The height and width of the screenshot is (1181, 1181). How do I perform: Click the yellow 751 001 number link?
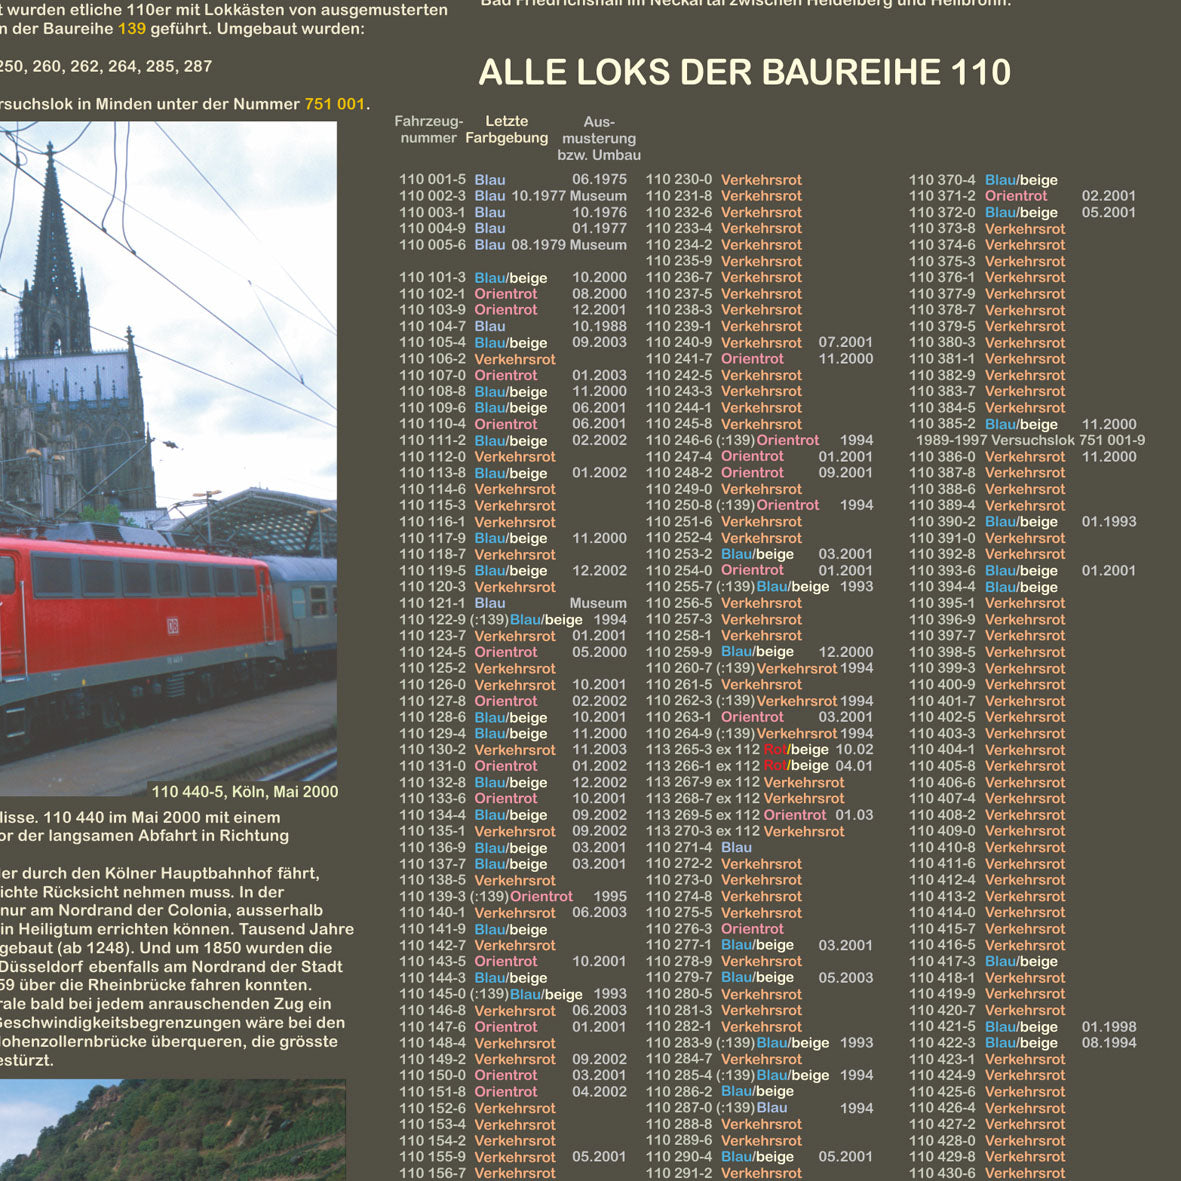tap(335, 104)
